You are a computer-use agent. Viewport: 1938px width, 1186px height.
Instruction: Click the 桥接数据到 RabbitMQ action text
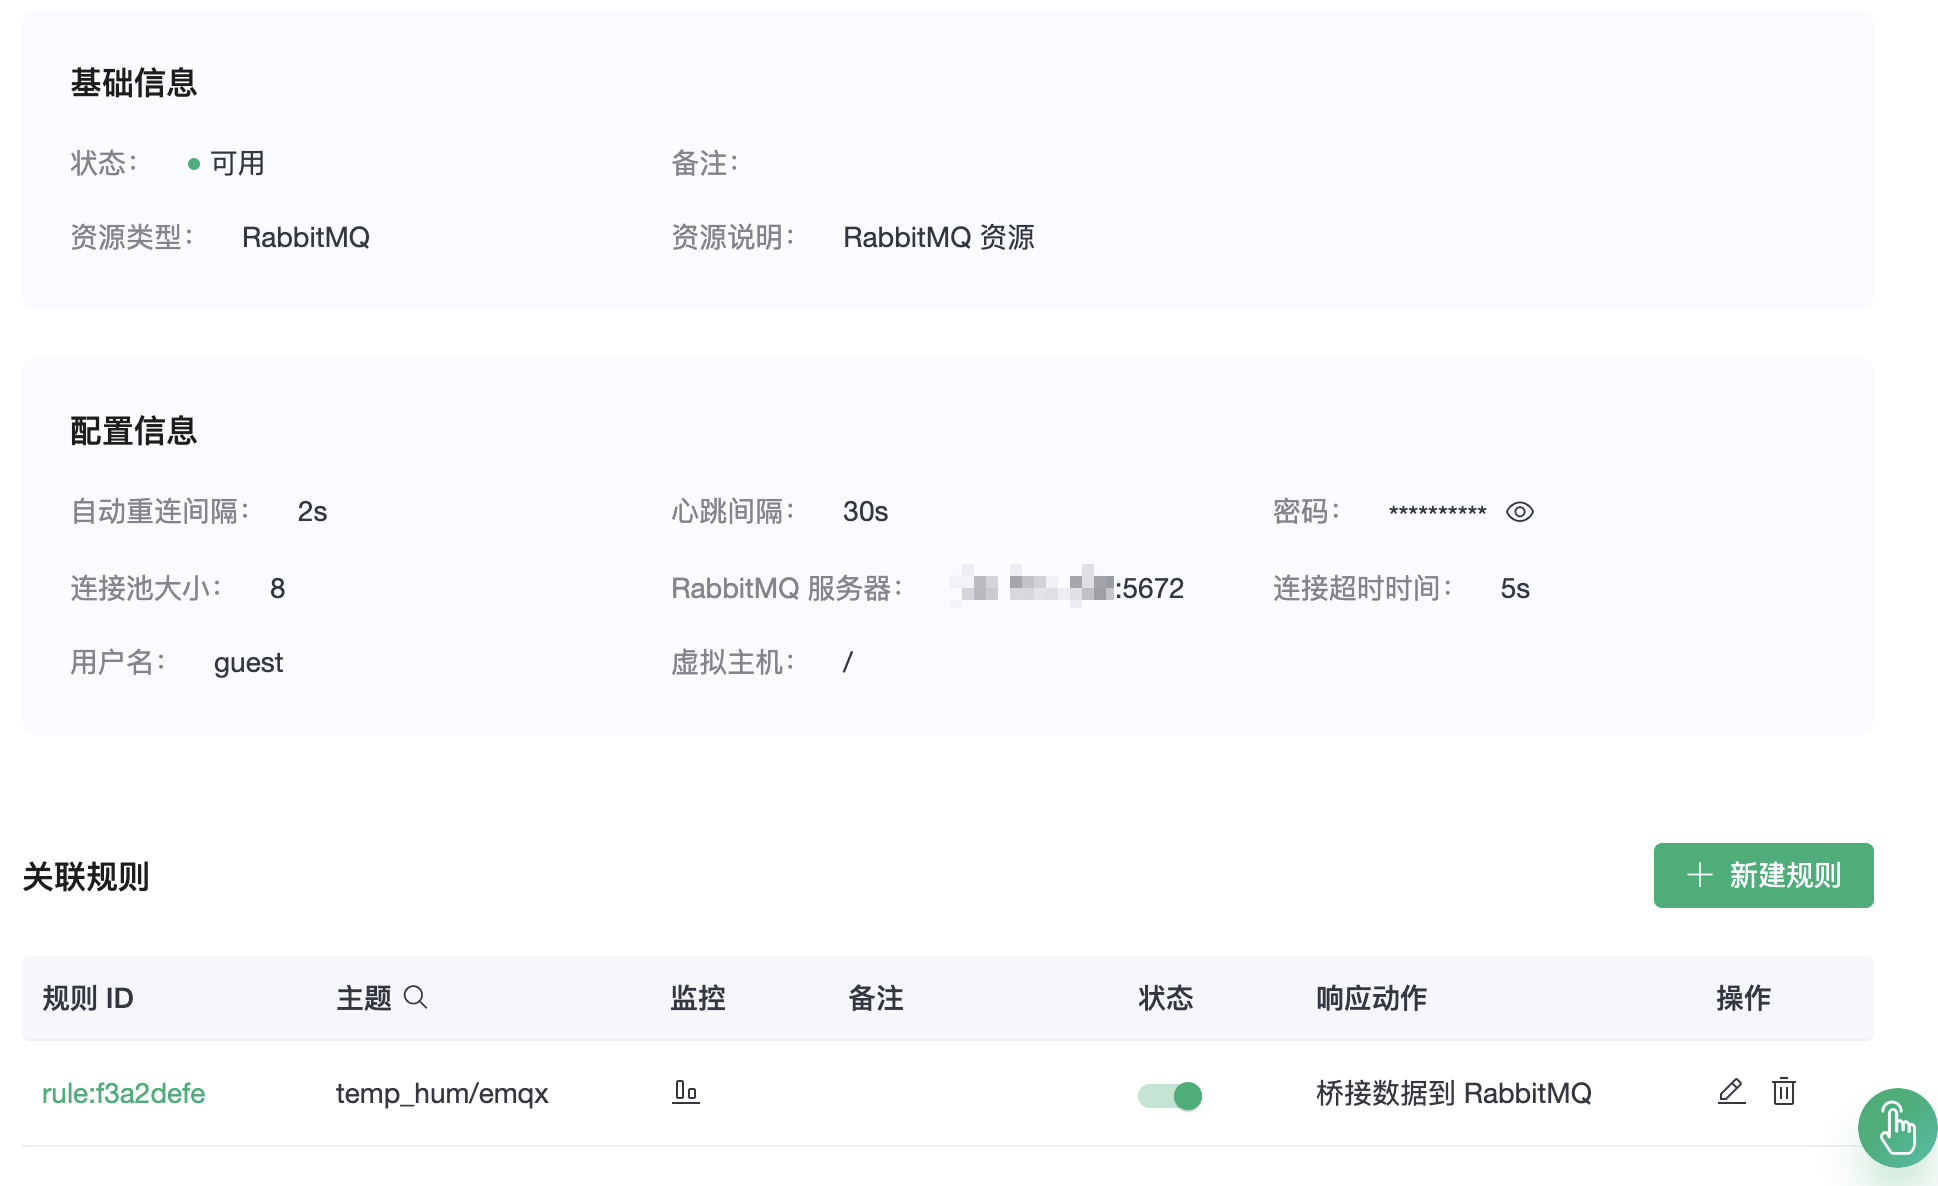click(x=1453, y=1093)
